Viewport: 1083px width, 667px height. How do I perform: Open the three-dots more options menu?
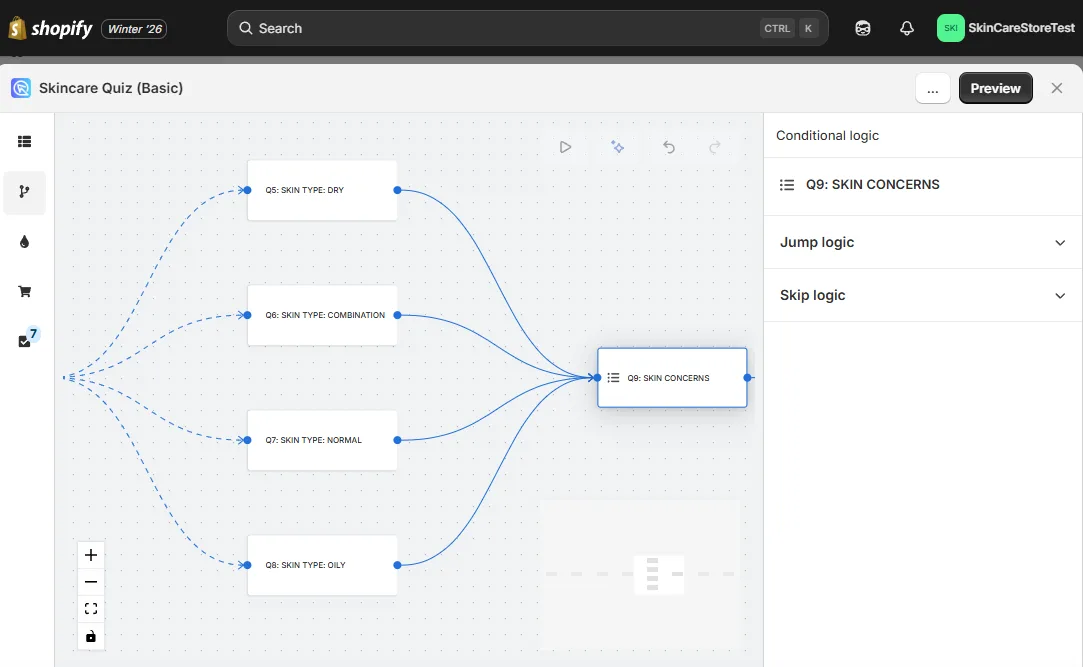click(x=932, y=88)
